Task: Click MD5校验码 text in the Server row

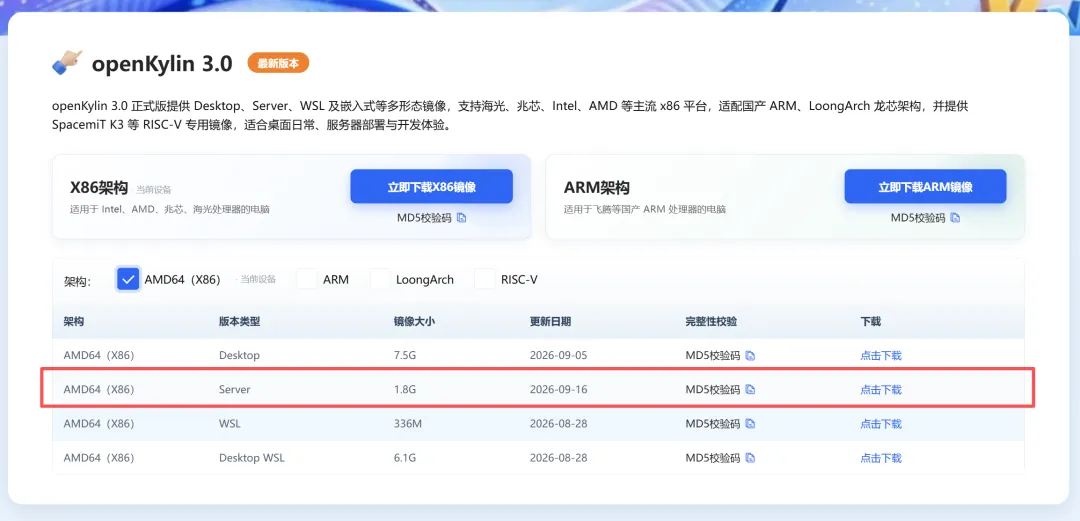Action: pyautogui.click(x=713, y=389)
